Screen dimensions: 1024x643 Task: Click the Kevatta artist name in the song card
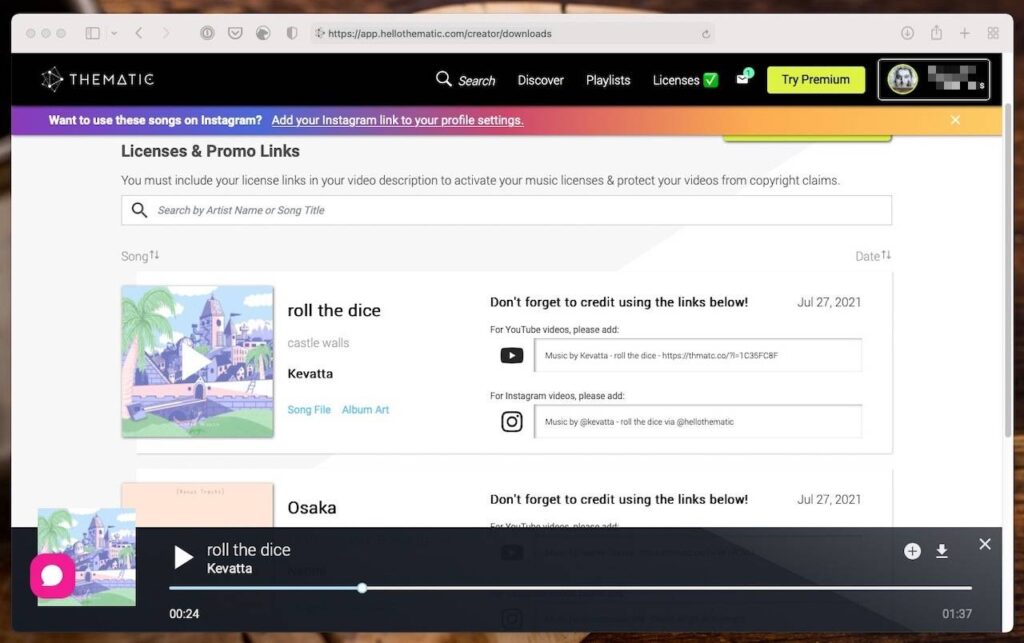310,374
